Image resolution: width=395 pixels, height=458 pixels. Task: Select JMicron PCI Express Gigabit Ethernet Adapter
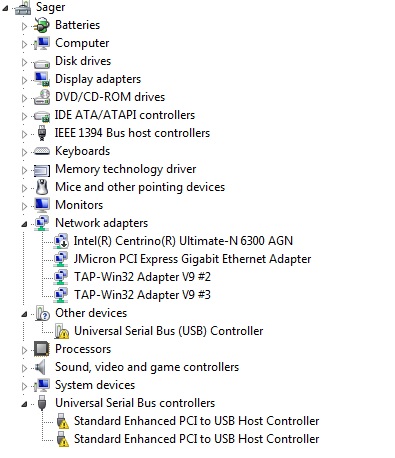point(192,259)
